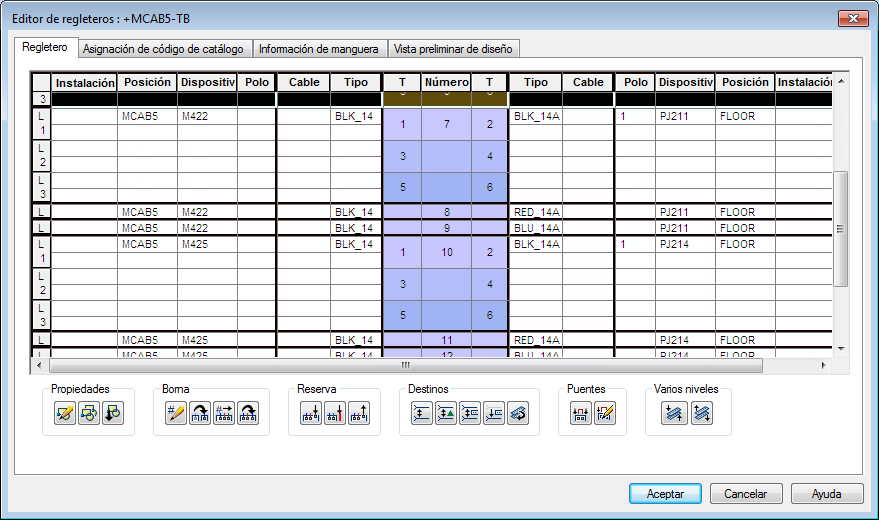
Task: Click the left Instalación column header
Action: click(x=85, y=82)
